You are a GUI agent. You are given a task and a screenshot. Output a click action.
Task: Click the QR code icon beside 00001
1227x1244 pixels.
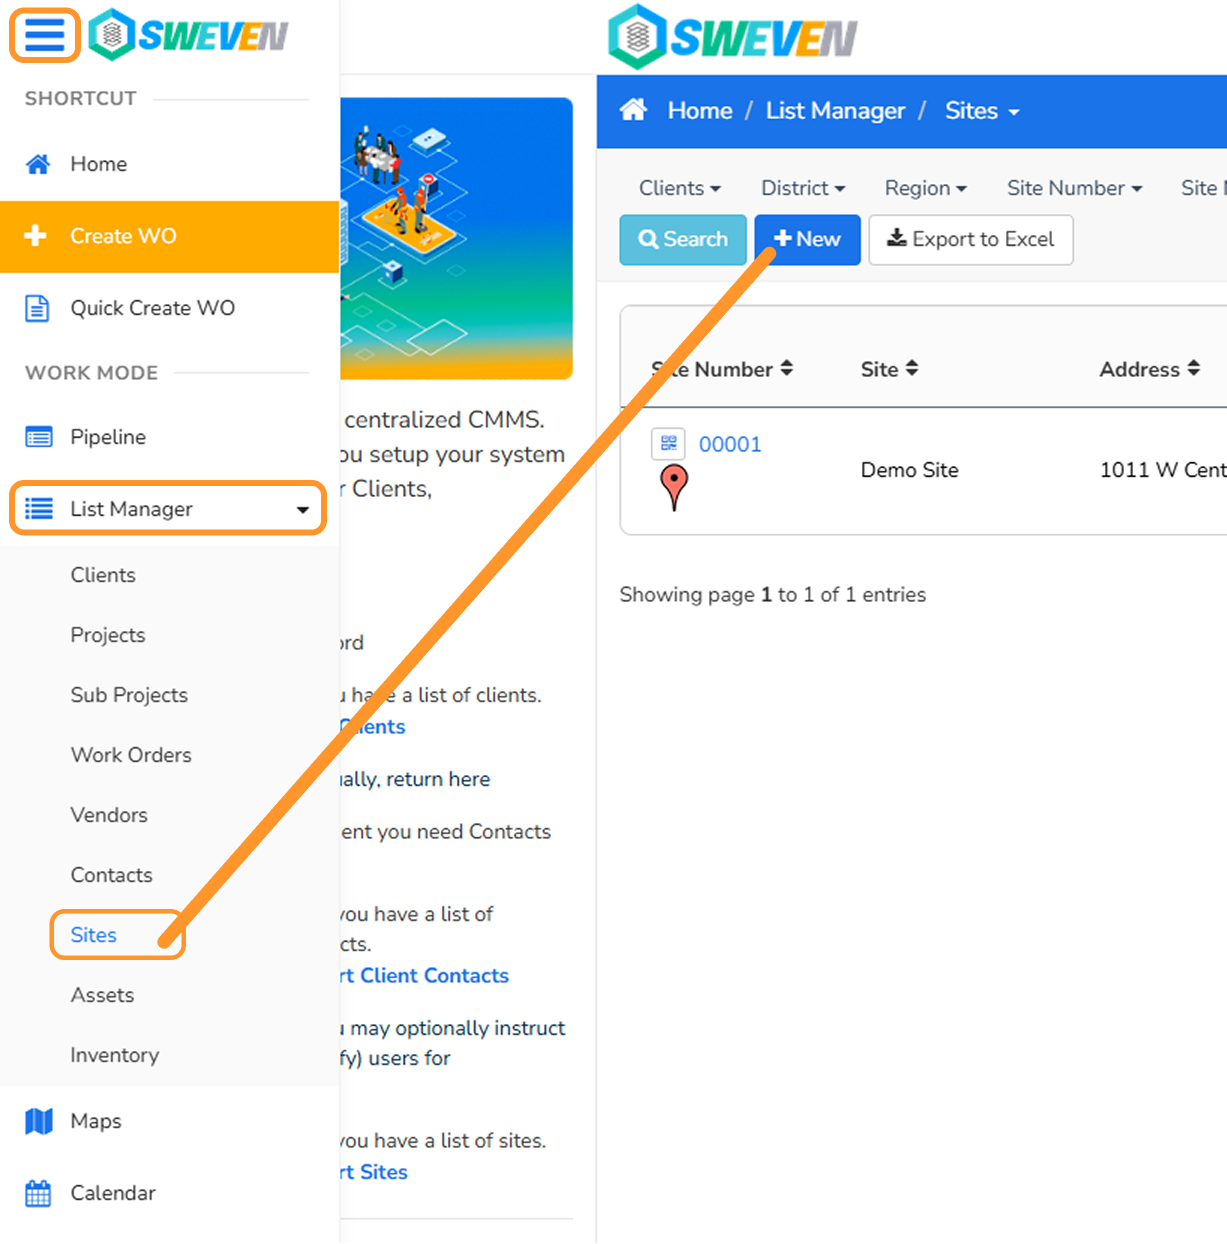click(668, 443)
